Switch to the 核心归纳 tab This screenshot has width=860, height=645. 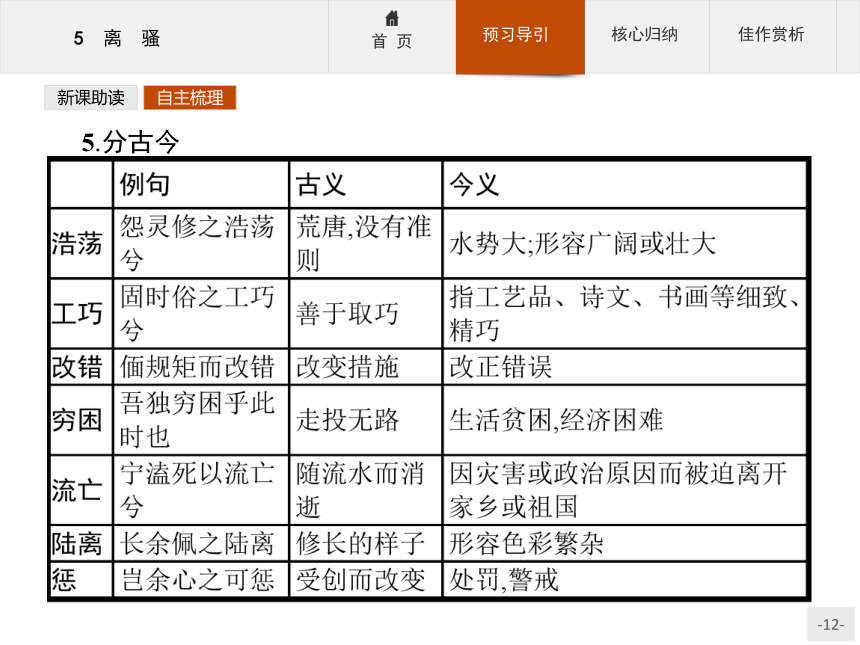click(645, 35)
